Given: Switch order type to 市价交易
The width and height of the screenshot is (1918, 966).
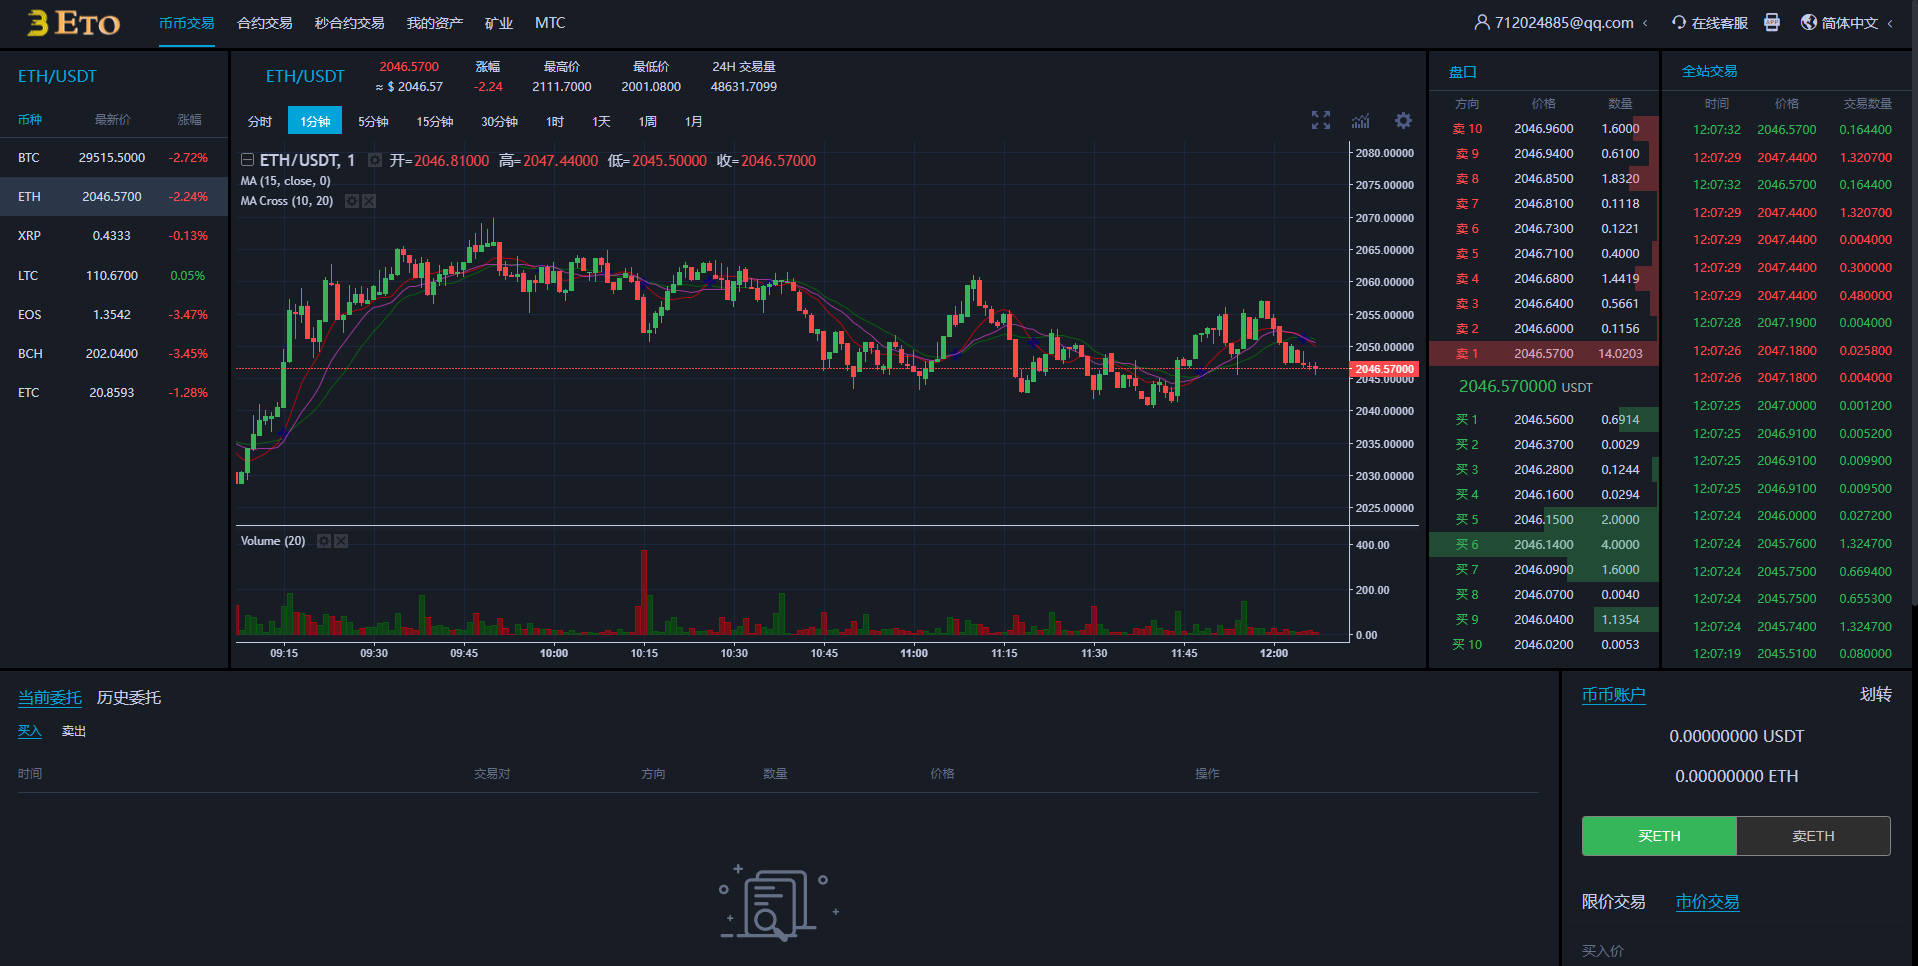Looking at the screenshot, I should tap(1707, 902).
